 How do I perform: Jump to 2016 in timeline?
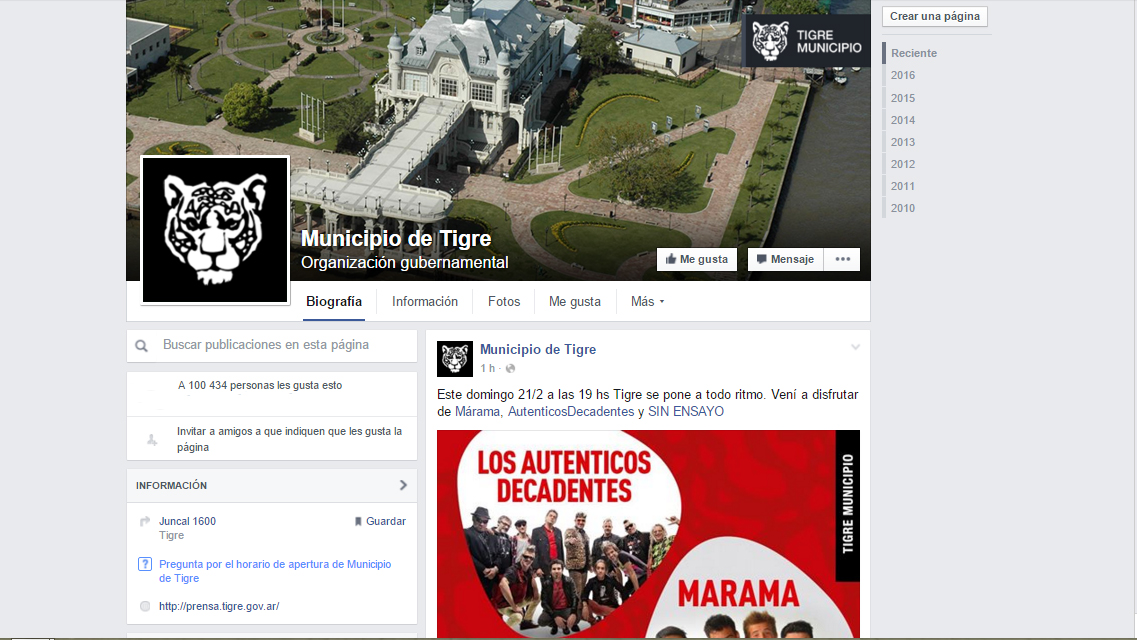click(x=903, y=75)
